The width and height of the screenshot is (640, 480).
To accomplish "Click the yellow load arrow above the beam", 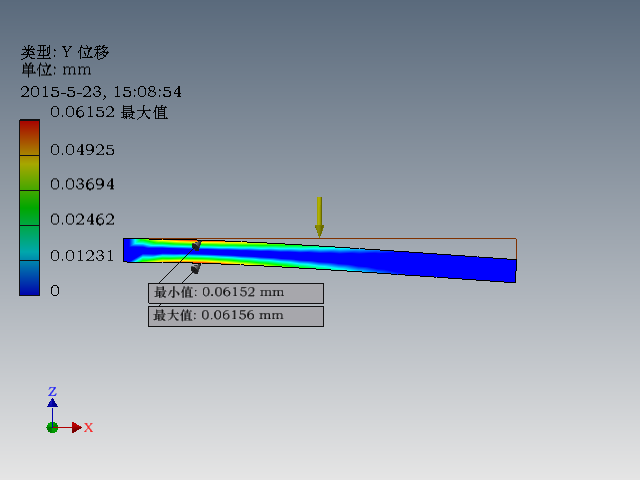I will 319,217.
